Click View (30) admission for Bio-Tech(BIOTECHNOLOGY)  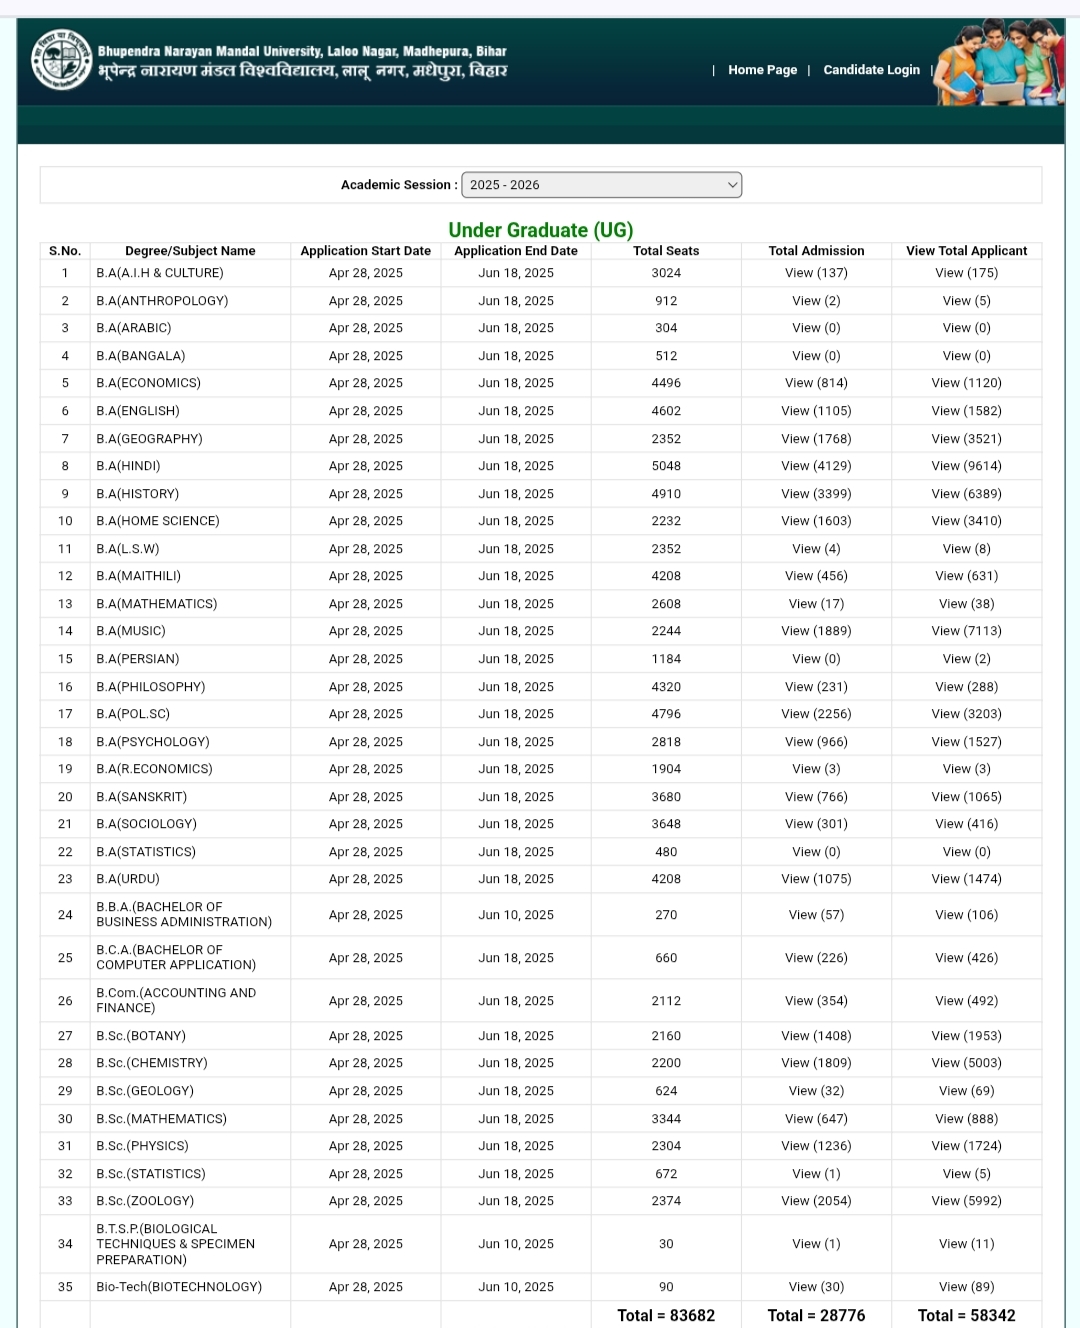(816, 1287)
